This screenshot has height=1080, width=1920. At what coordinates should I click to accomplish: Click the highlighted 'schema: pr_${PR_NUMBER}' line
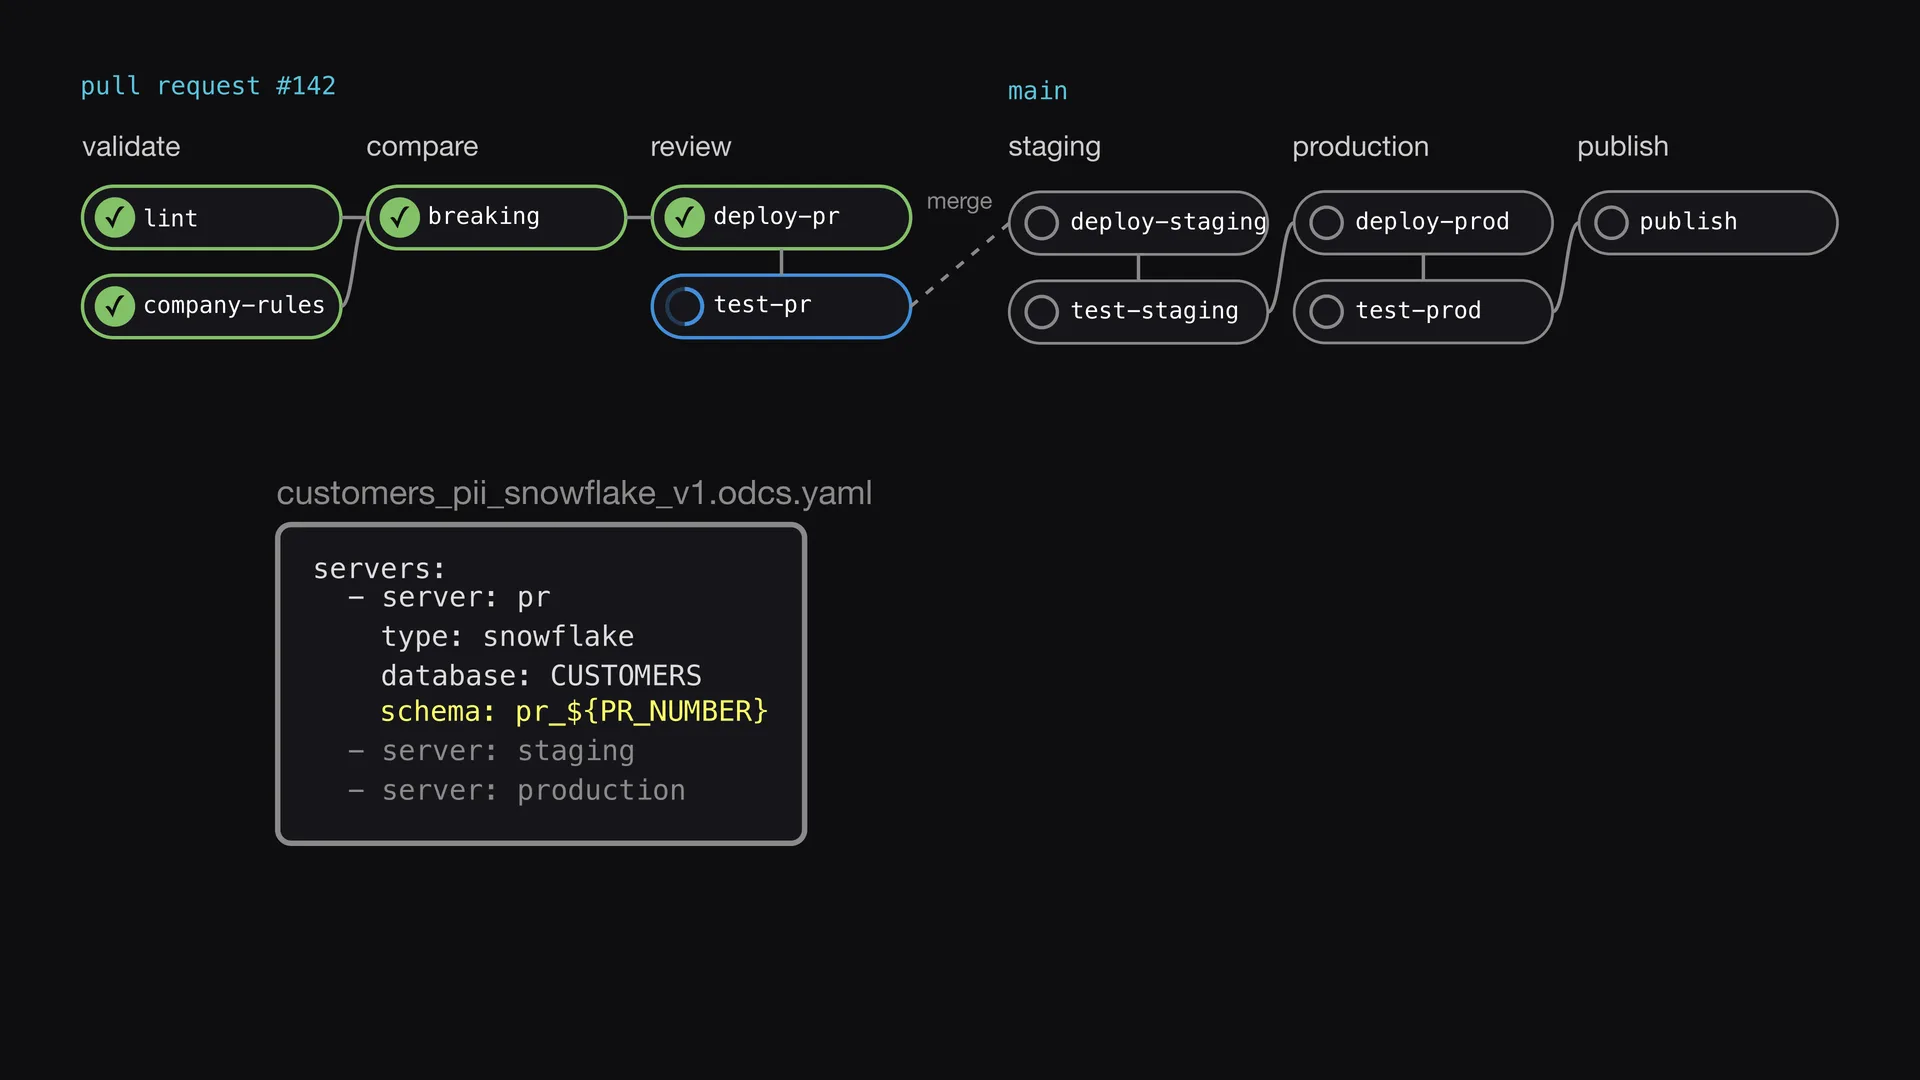pyautogui.click(x=574, y=712)
